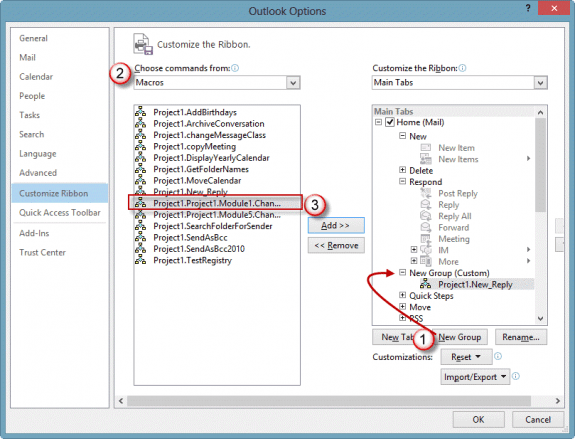Viewport: 575px width, 439px height.
Task: Click the Project1.SendAsBcc macro icon
Action: pos(140,237)
